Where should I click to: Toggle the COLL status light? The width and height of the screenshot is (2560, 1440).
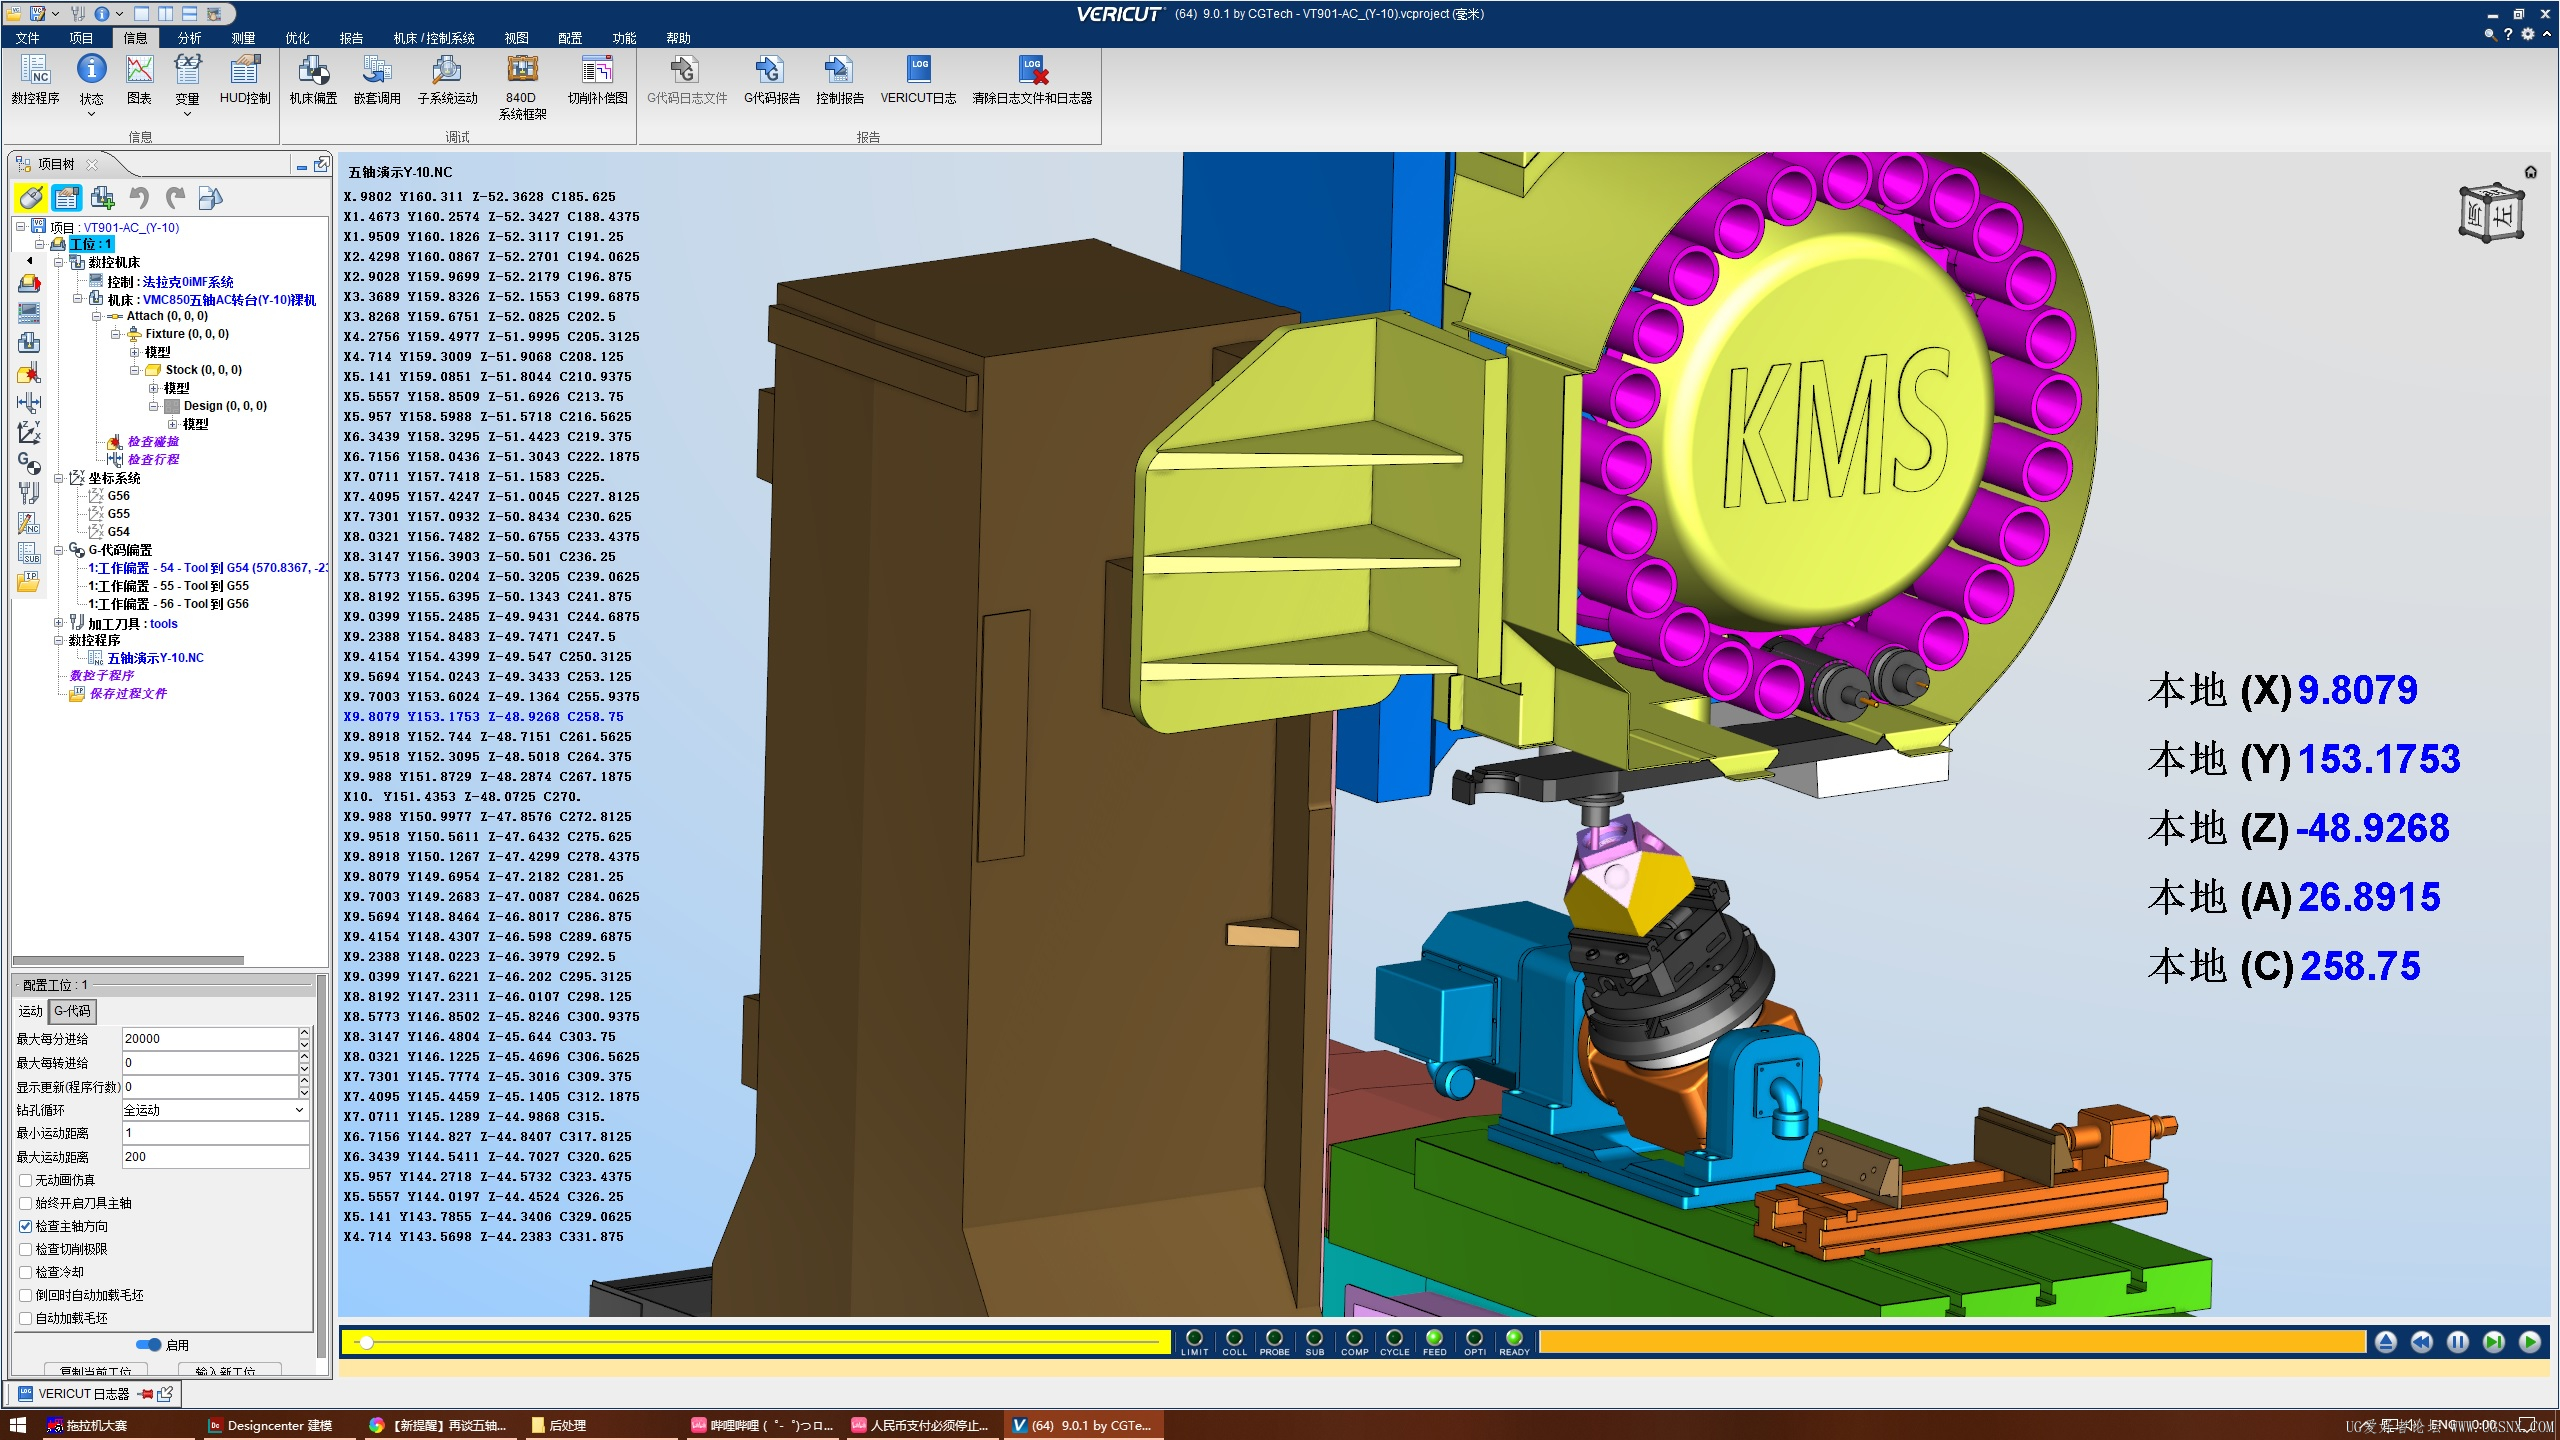point(1234,1342)
